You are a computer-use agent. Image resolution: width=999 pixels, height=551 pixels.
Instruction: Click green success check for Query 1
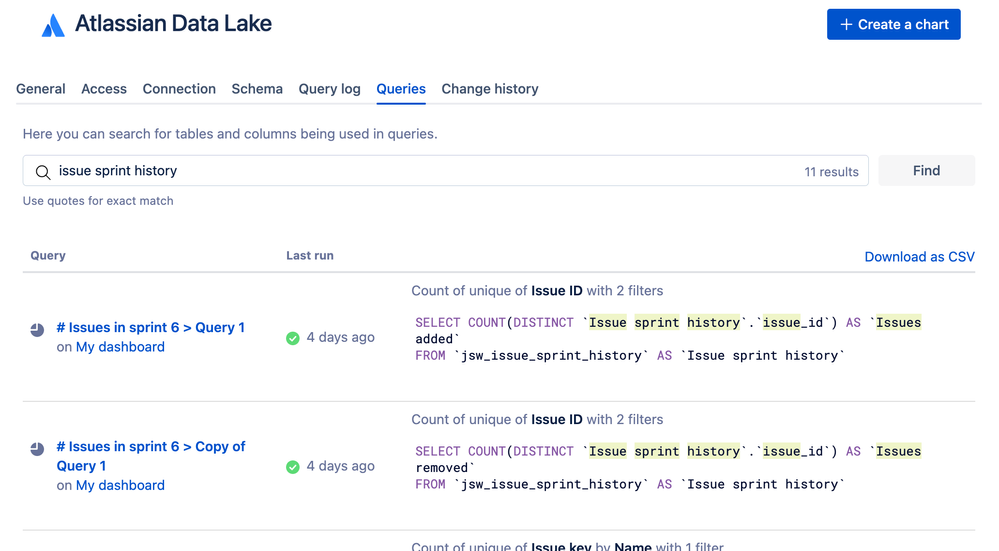(292, 338)
